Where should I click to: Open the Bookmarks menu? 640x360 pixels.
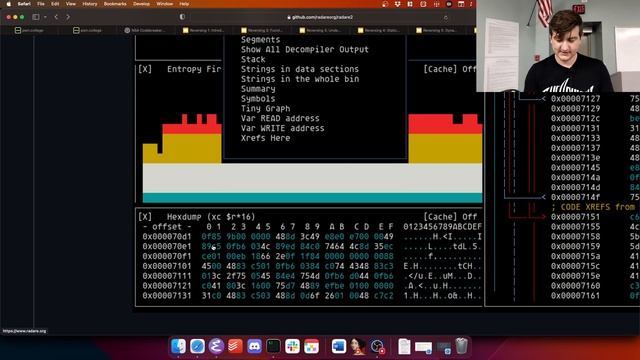tap(115, 4)
